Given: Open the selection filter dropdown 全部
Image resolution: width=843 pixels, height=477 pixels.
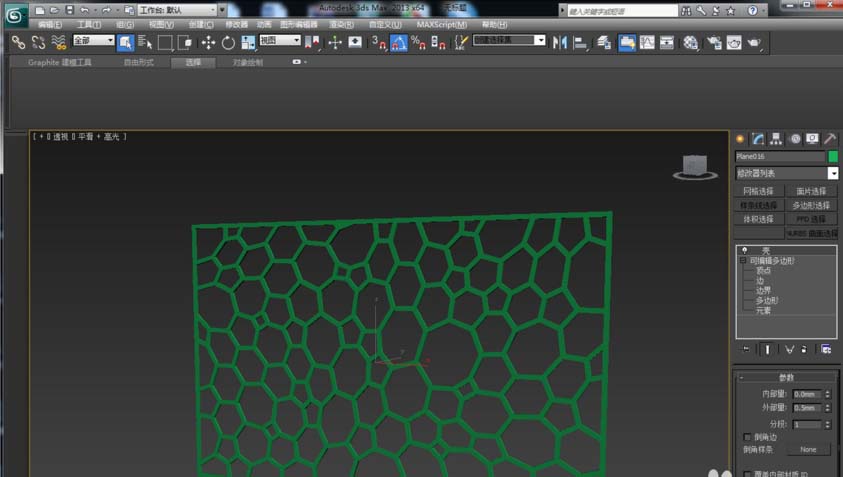Looking at the screenshot, I should pos(94,40).
